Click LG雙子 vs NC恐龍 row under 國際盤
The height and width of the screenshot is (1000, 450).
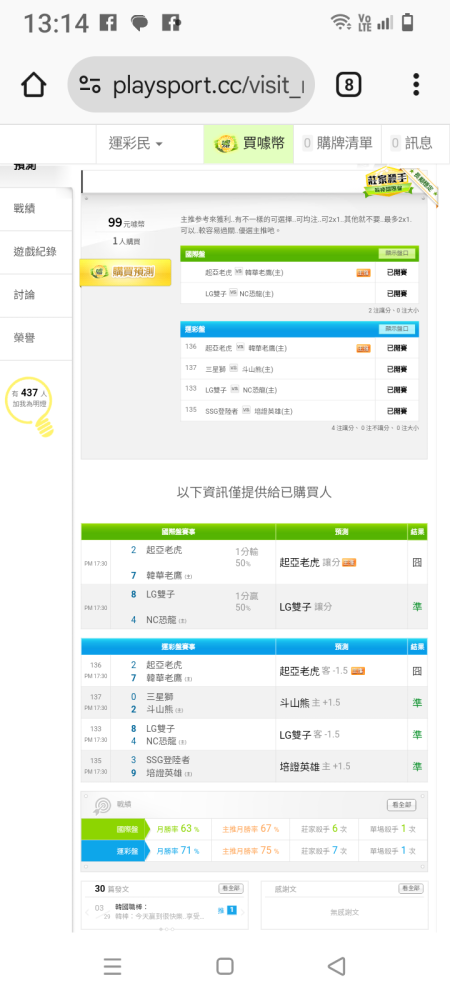click(300, 293)
